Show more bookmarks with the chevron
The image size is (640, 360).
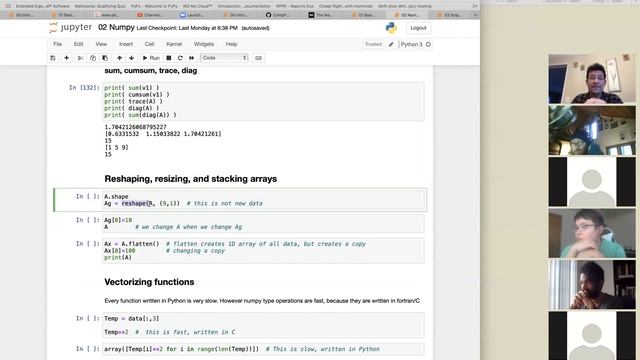(474, 6)
